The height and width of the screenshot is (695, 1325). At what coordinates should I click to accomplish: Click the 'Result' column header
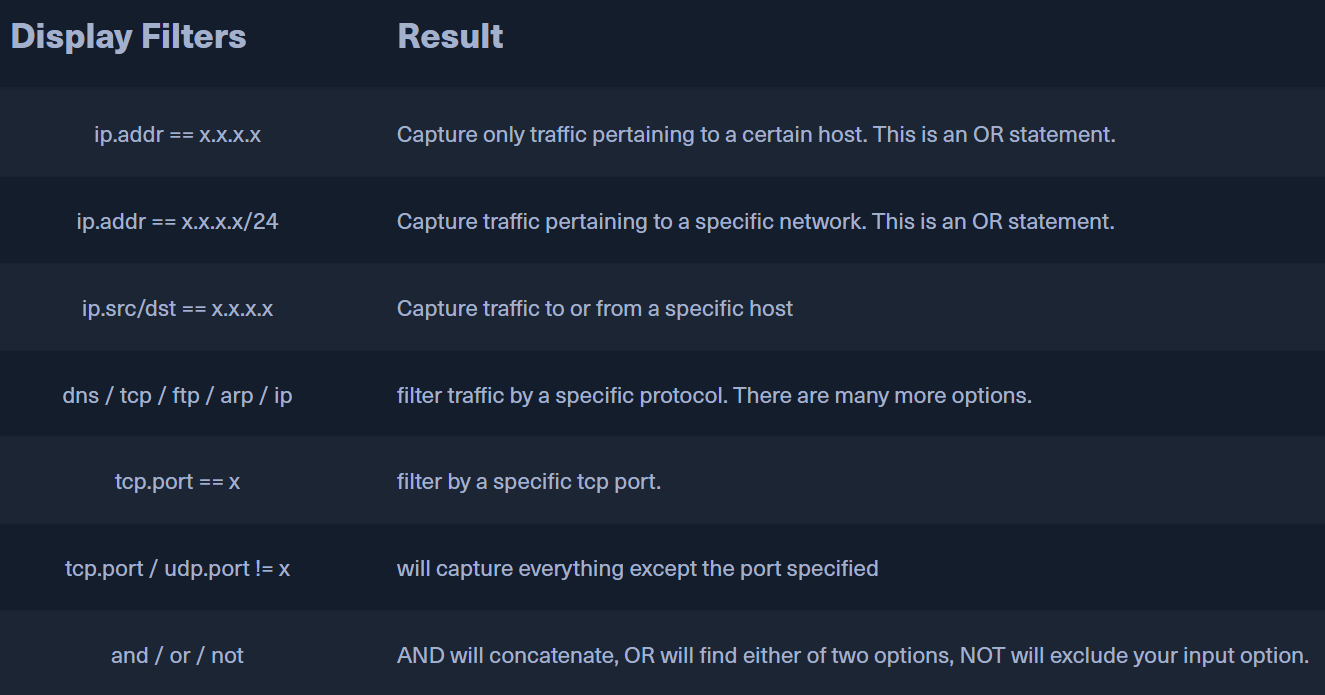(450, 37)
